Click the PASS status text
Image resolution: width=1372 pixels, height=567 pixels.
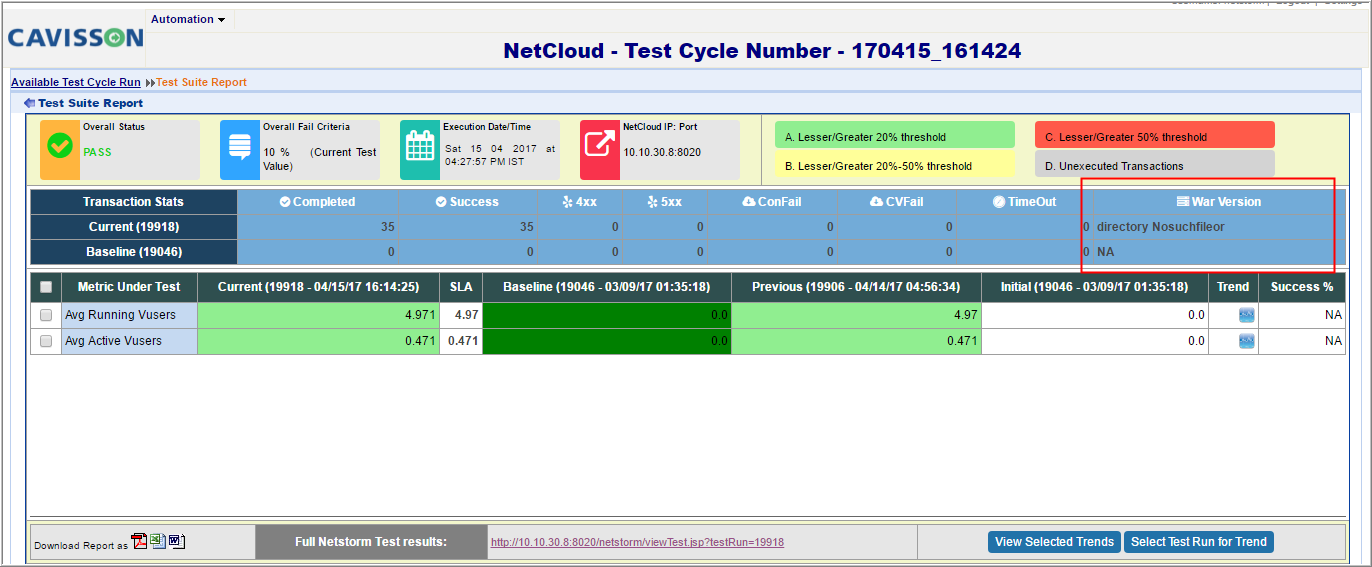click(x=97, y=152)
